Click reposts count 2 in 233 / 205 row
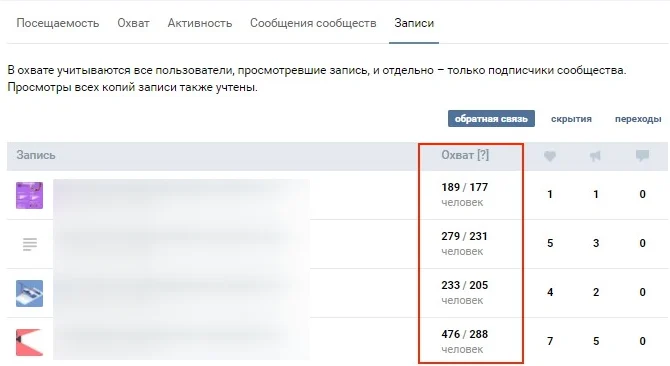The image size is (670, 366). point(596,292)
